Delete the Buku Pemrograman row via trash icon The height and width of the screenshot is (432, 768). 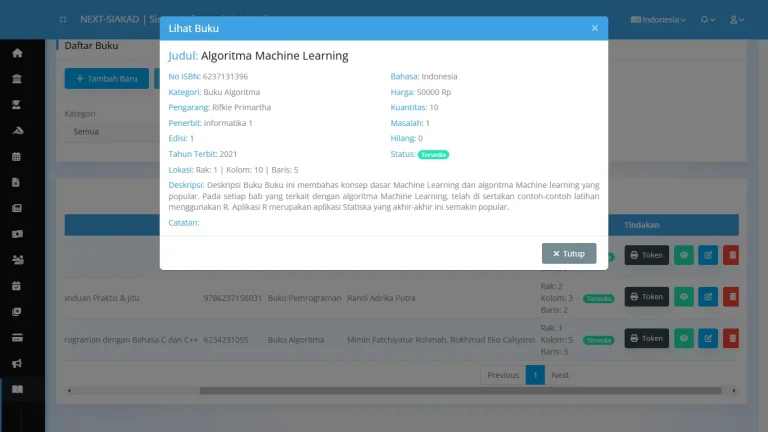731,297
